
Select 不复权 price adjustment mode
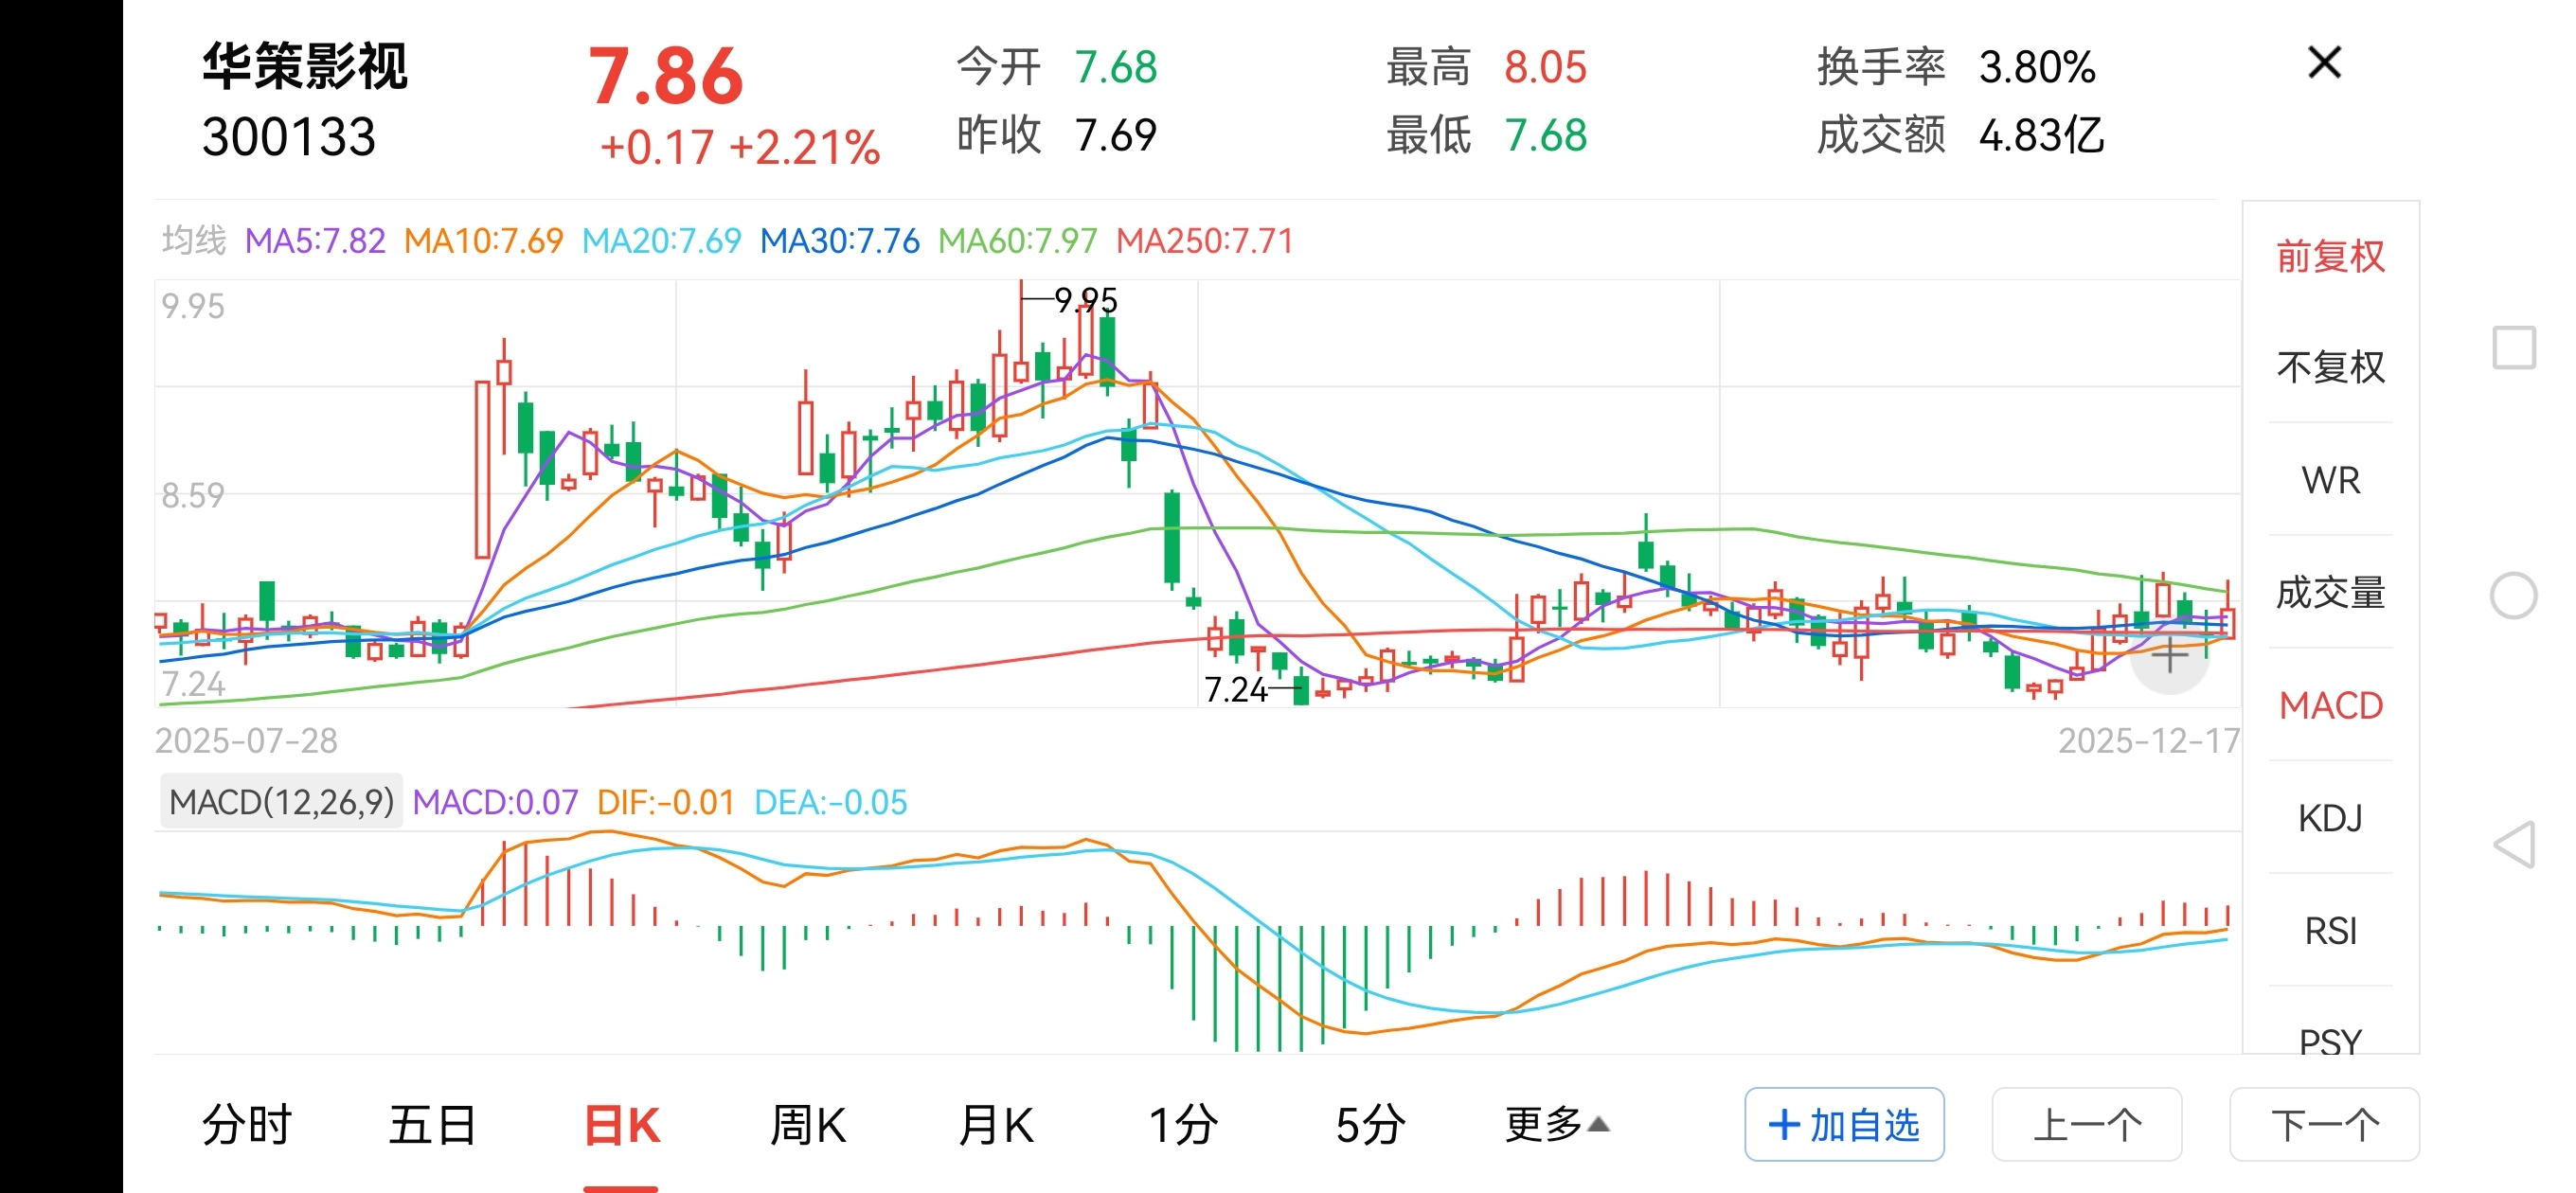[x=2330, y=367]
